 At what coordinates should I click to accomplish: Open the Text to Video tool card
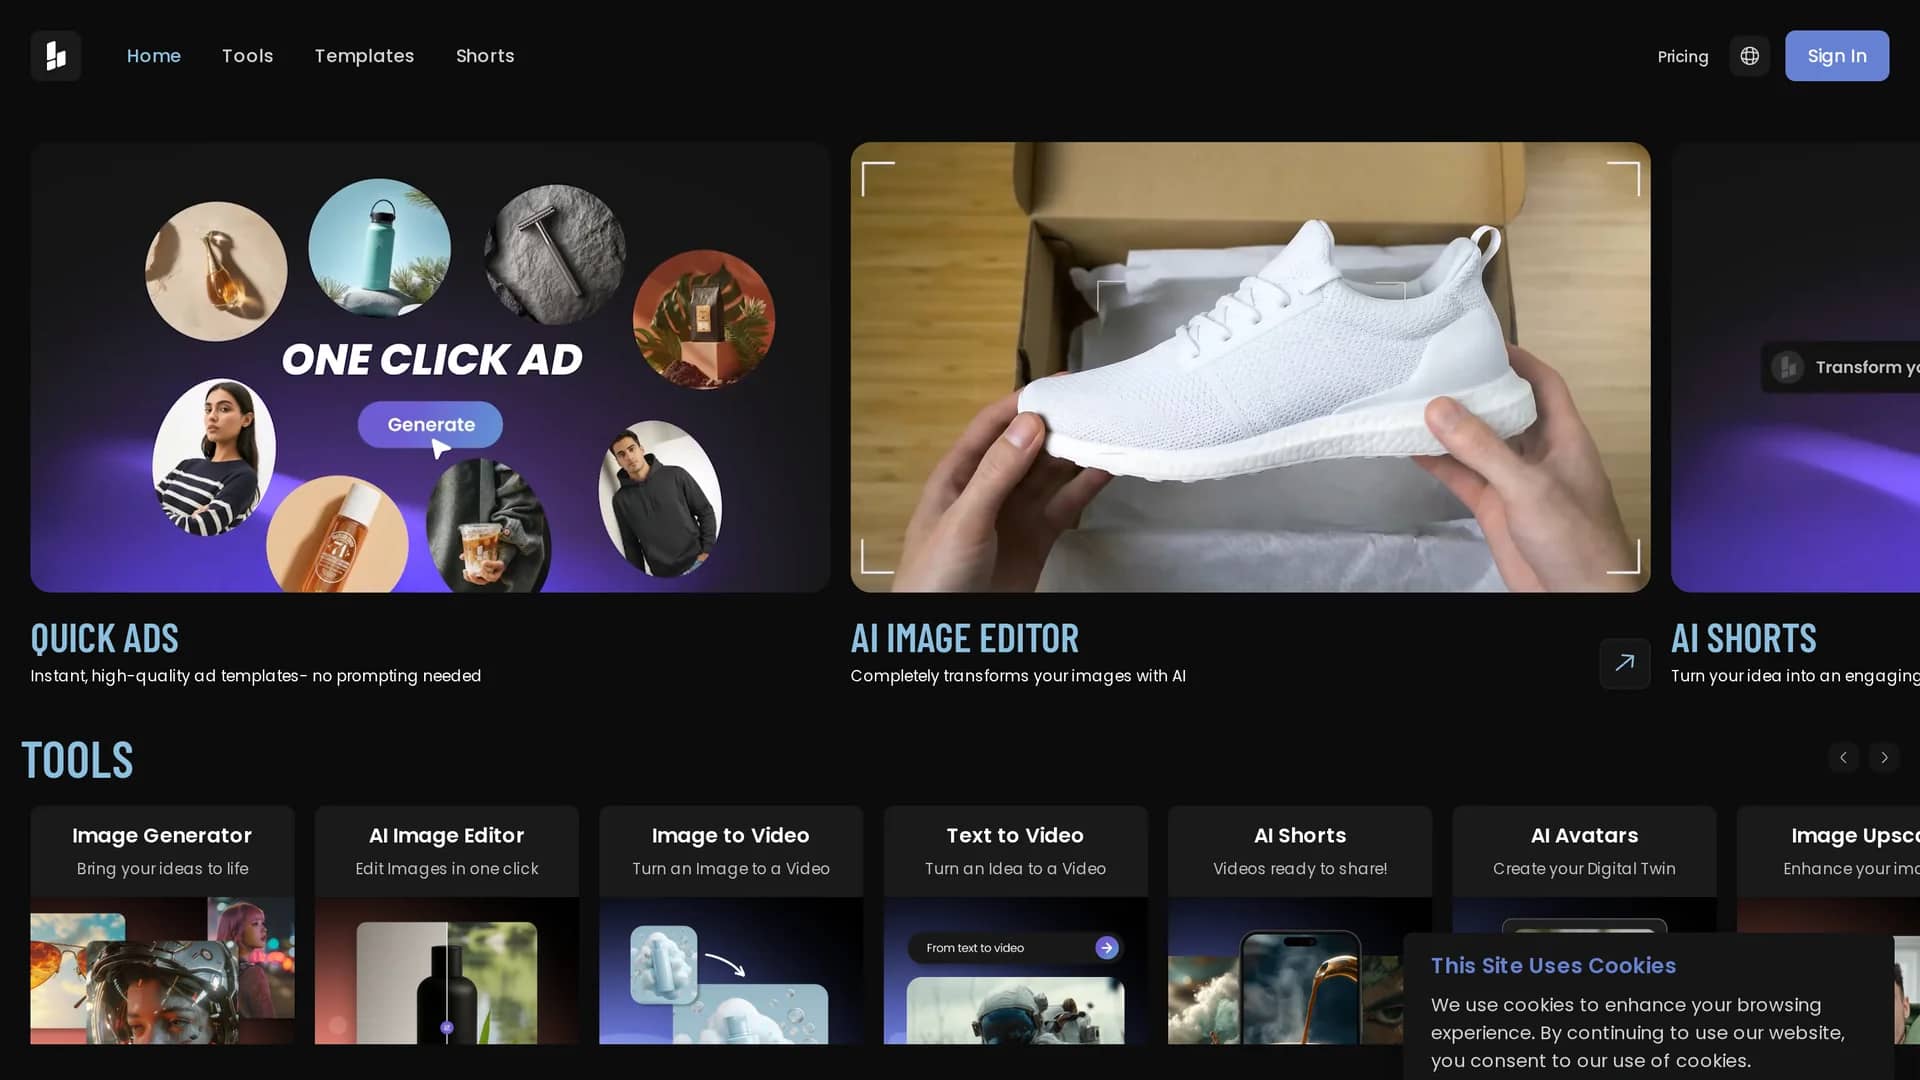[x=1015, y=925]
